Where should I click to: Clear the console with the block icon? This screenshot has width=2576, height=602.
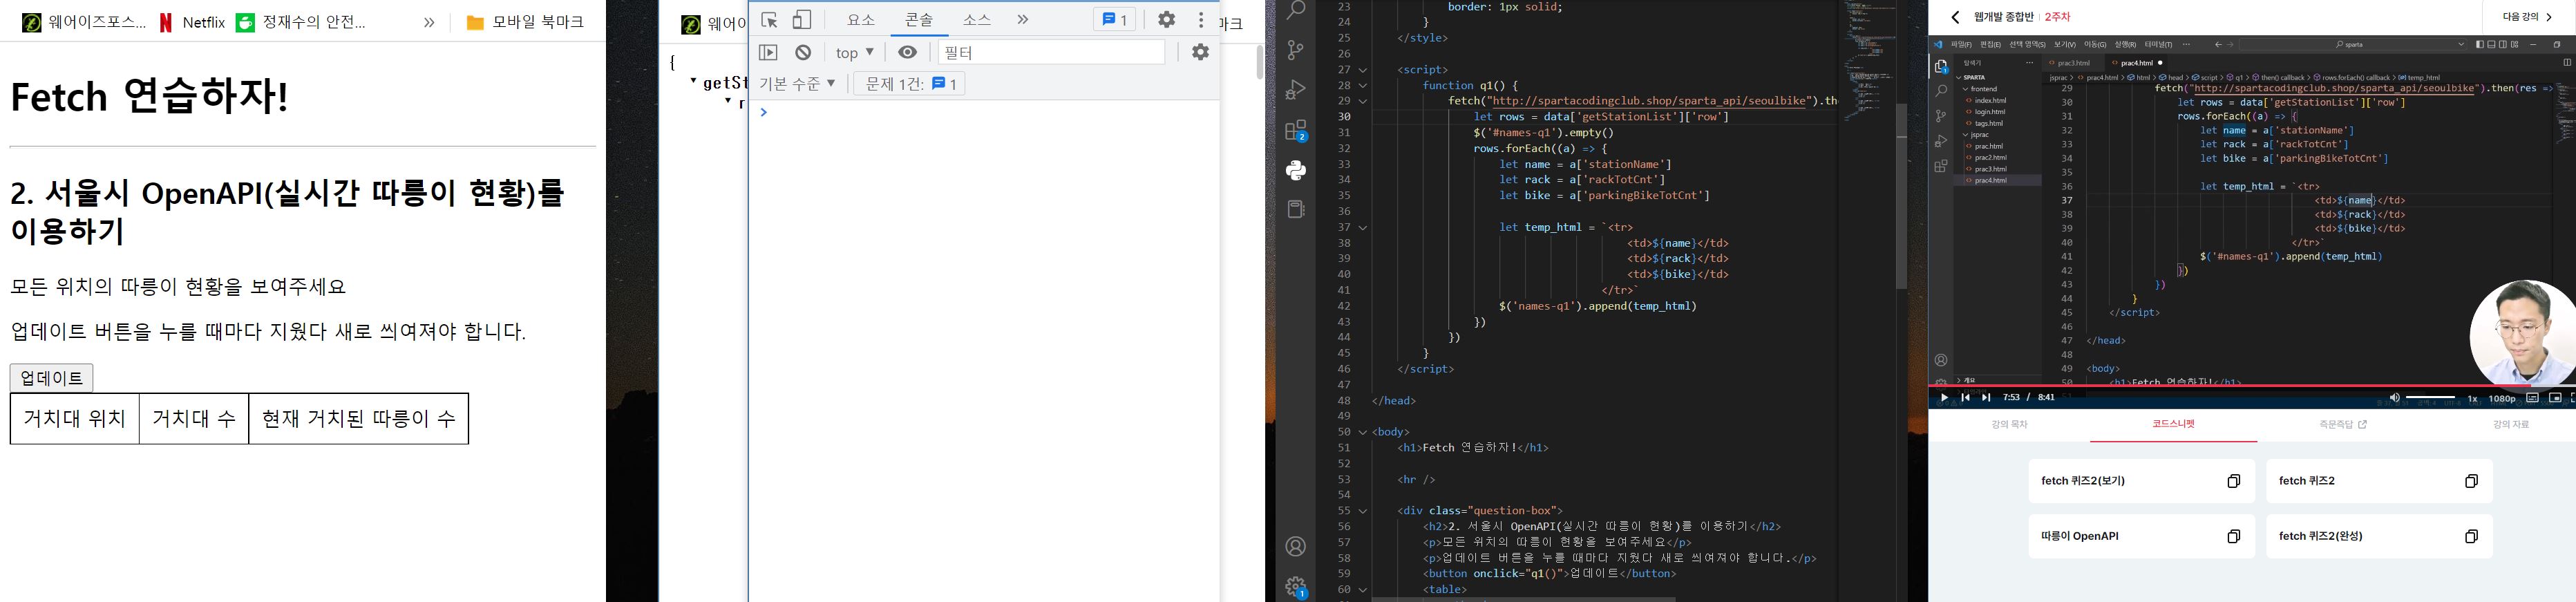tap(803, 52)
